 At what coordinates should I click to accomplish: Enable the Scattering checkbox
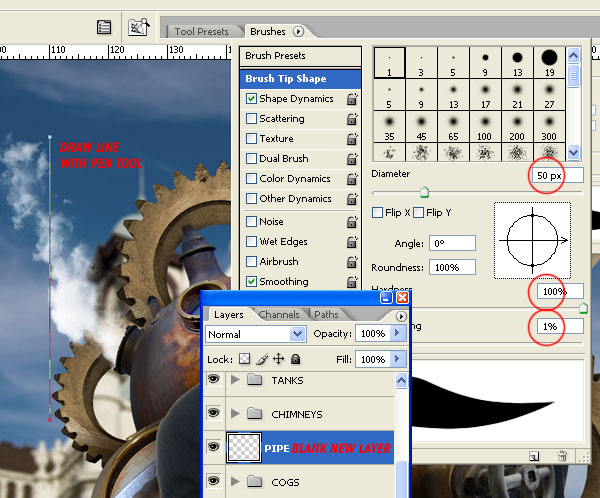click(x=251, y=118)
